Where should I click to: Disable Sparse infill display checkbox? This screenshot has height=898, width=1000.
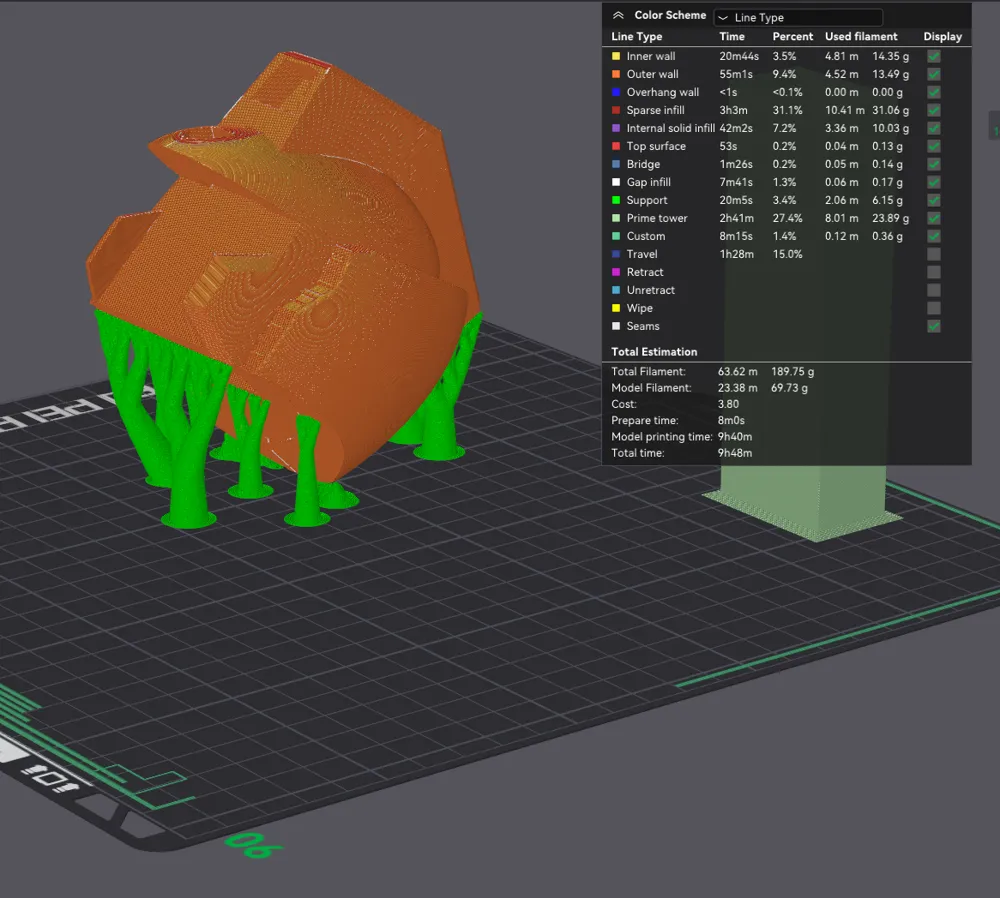coord(933,110)
